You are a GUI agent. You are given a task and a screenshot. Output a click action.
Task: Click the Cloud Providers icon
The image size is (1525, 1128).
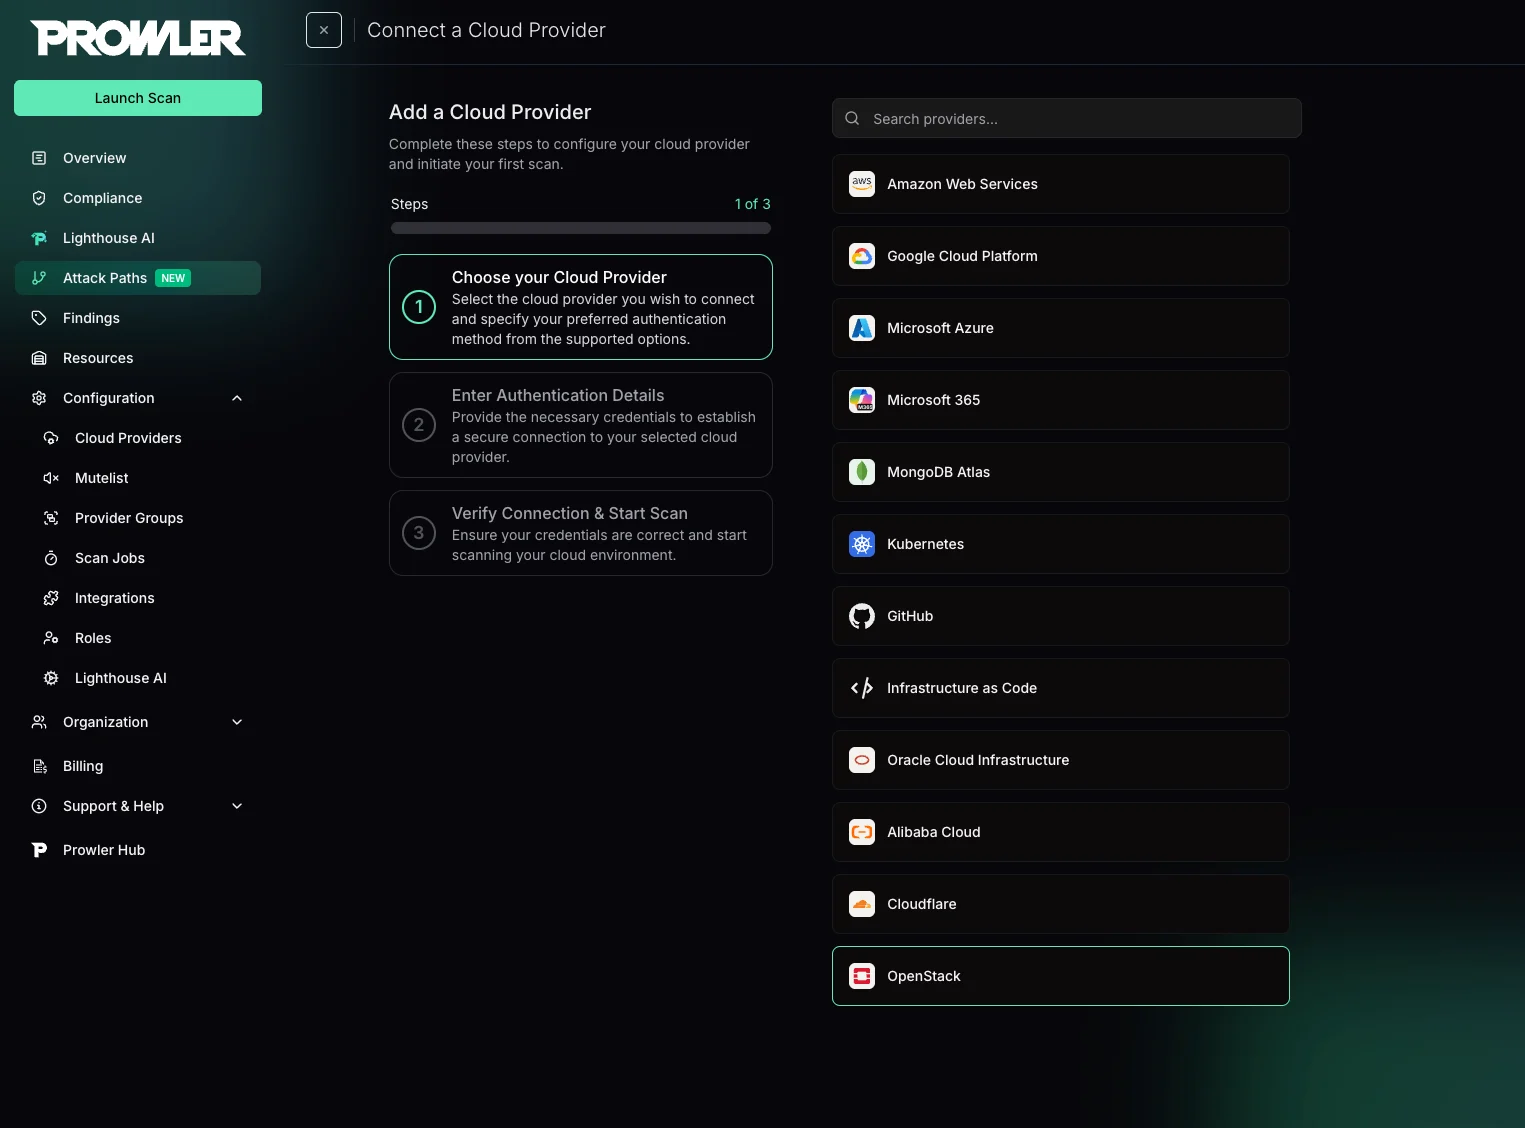(x=51, y=438)
